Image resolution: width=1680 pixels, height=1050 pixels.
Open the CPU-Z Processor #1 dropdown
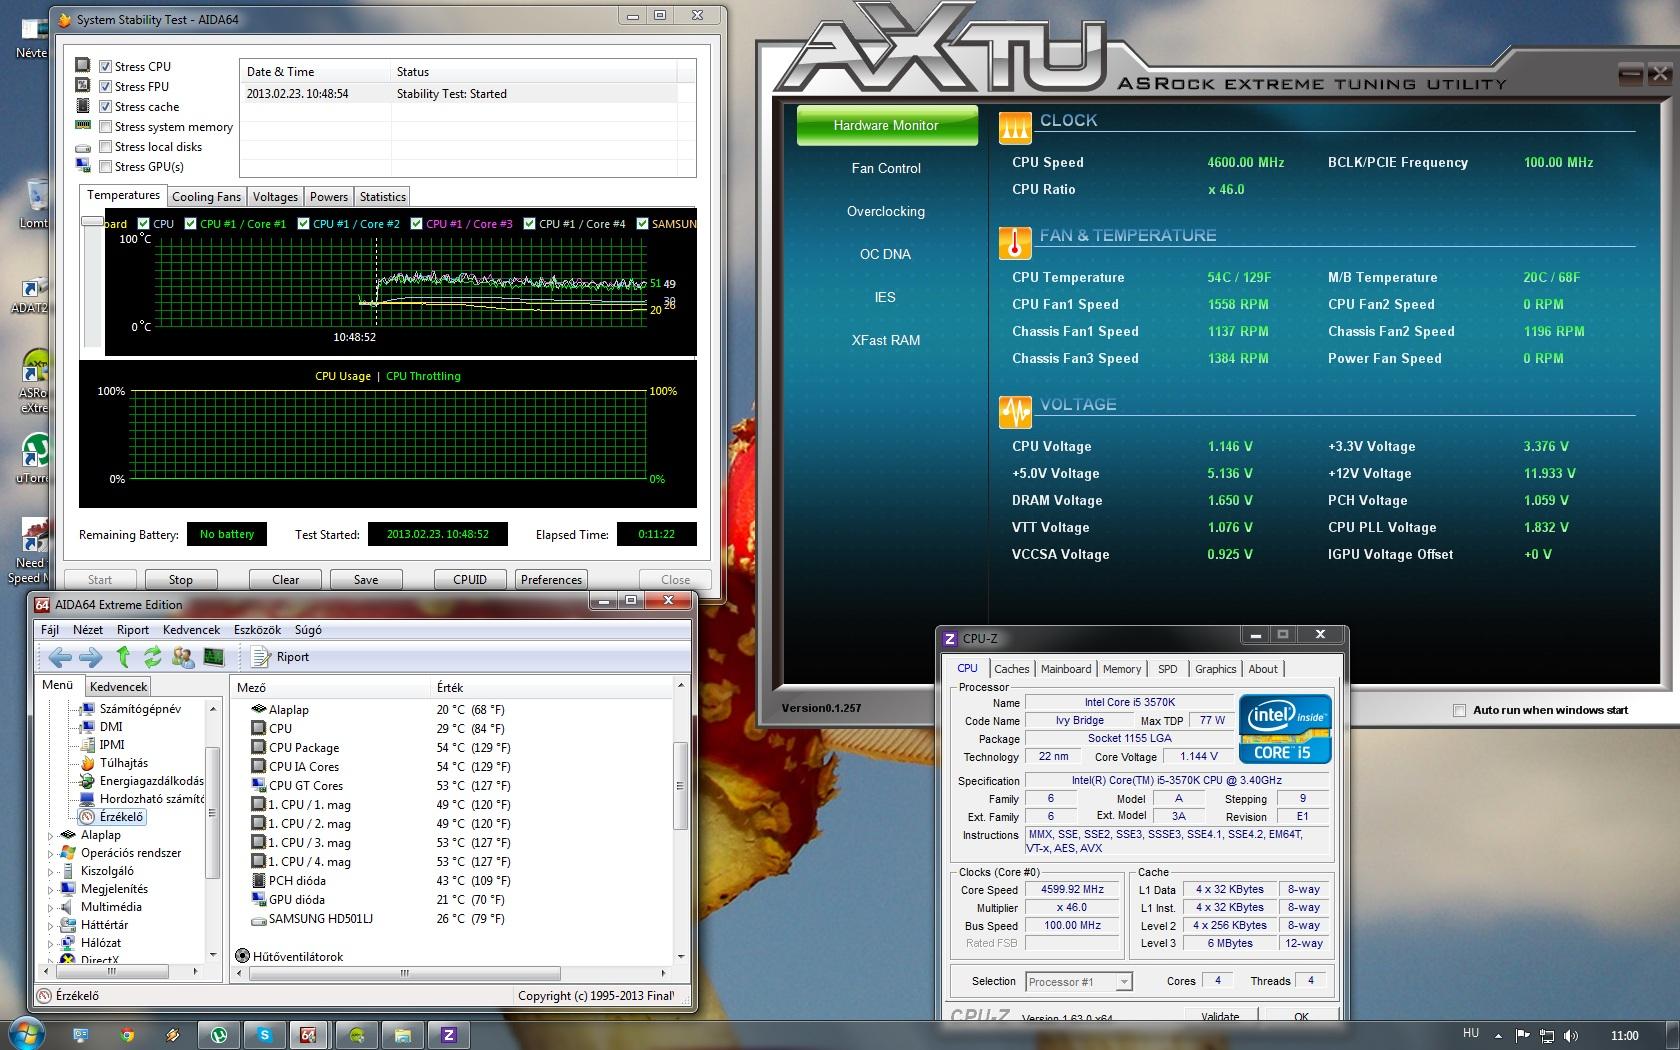tap(1079, 981)
